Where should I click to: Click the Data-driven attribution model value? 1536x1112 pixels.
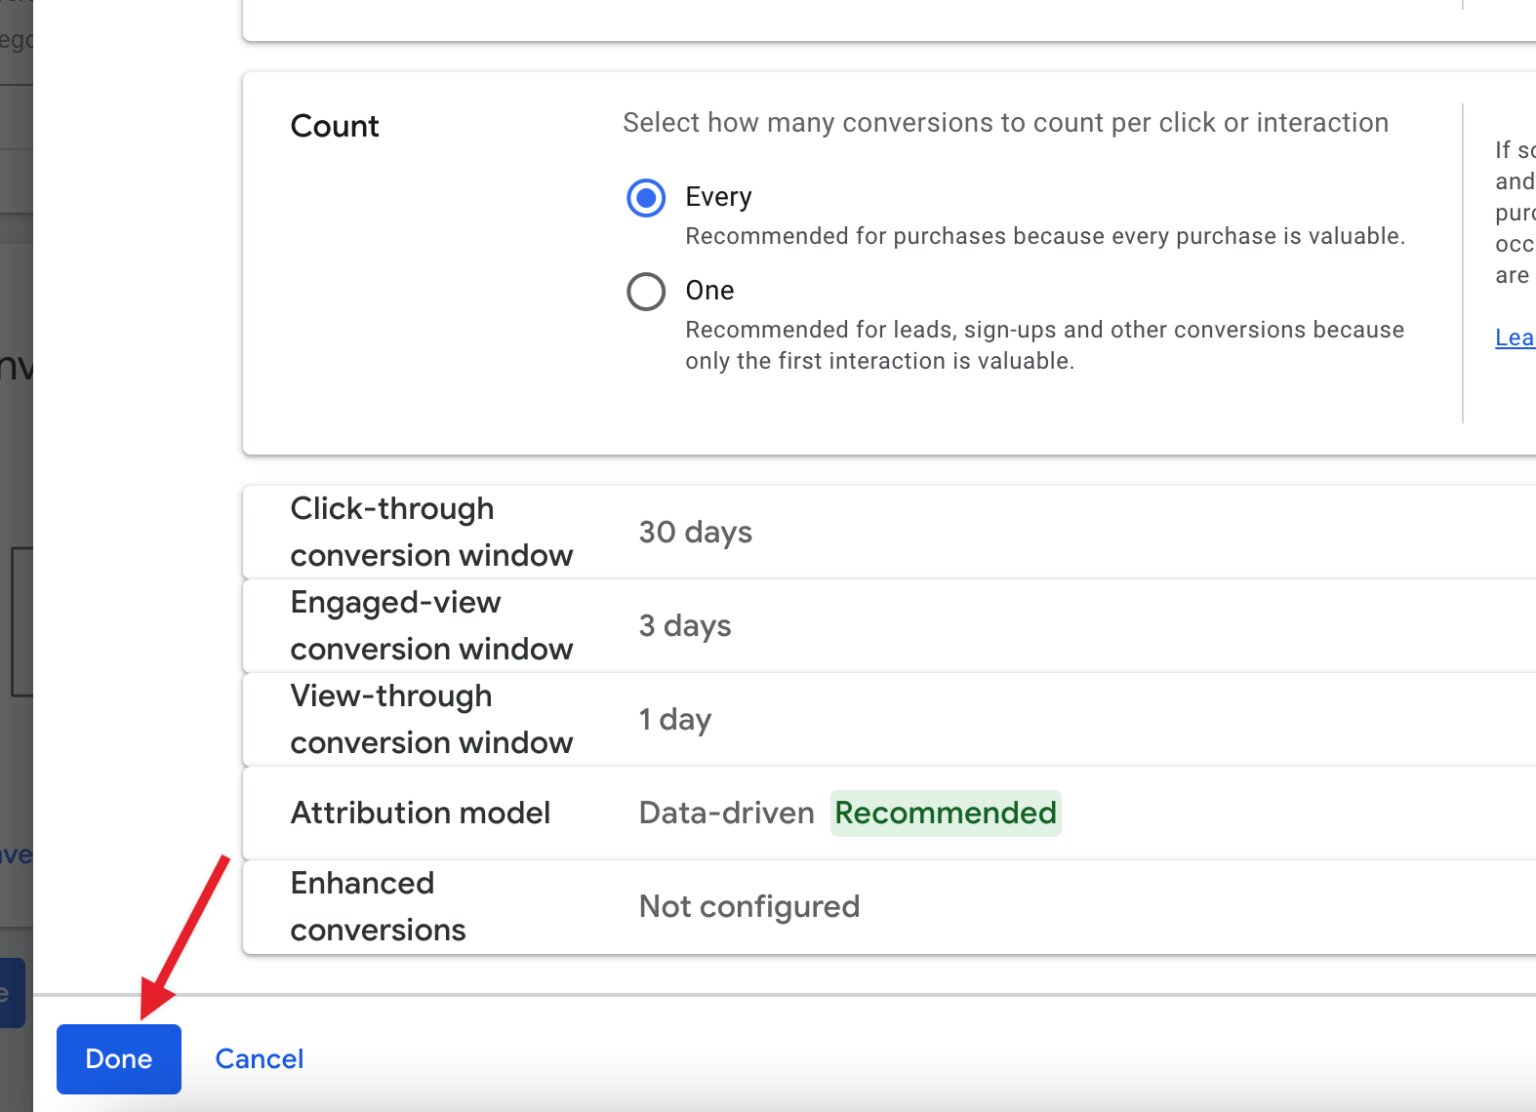coord(726,812)
